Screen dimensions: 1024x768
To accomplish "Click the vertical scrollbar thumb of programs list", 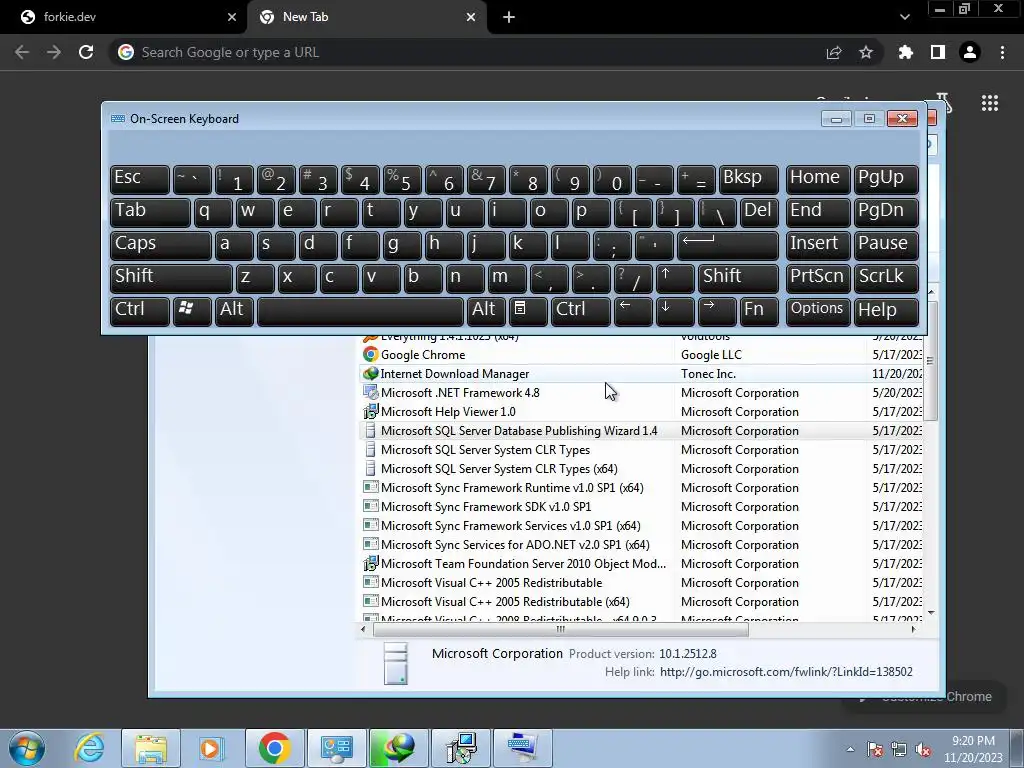I will [x=931, y=360].
